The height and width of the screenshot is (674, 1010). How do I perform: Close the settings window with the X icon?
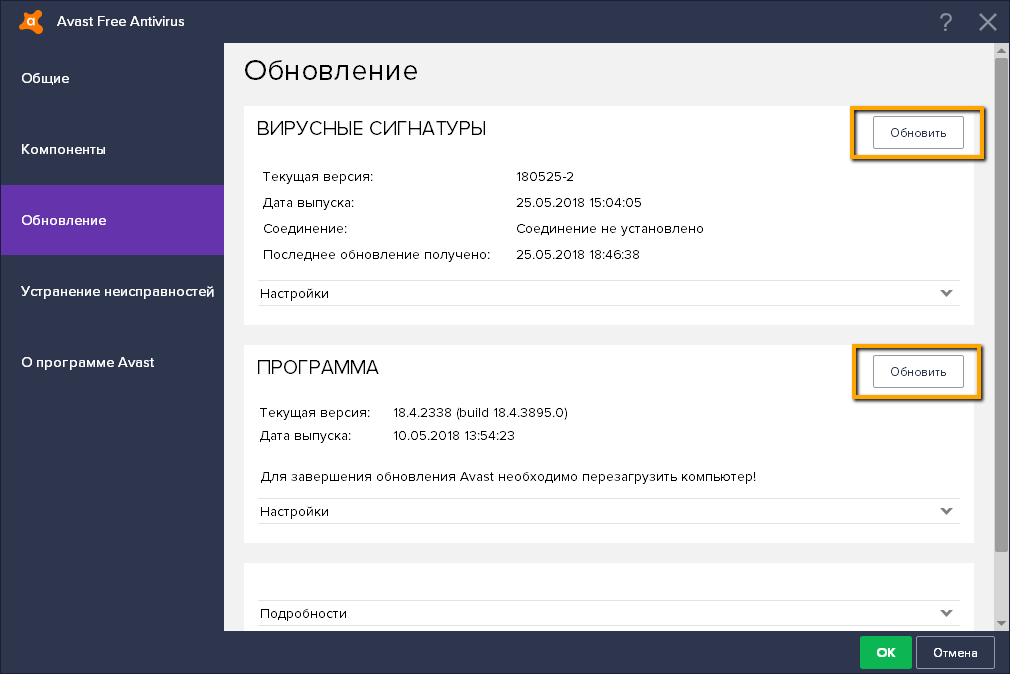[x=987, y=21]
